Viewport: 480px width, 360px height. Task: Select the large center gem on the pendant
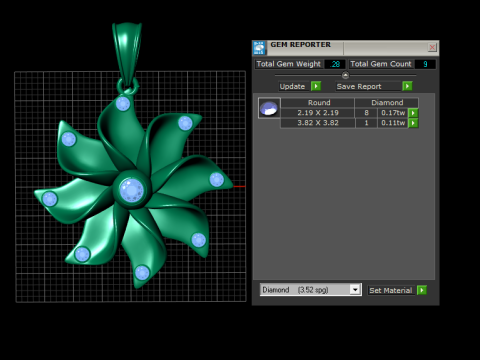pos(132,190)
